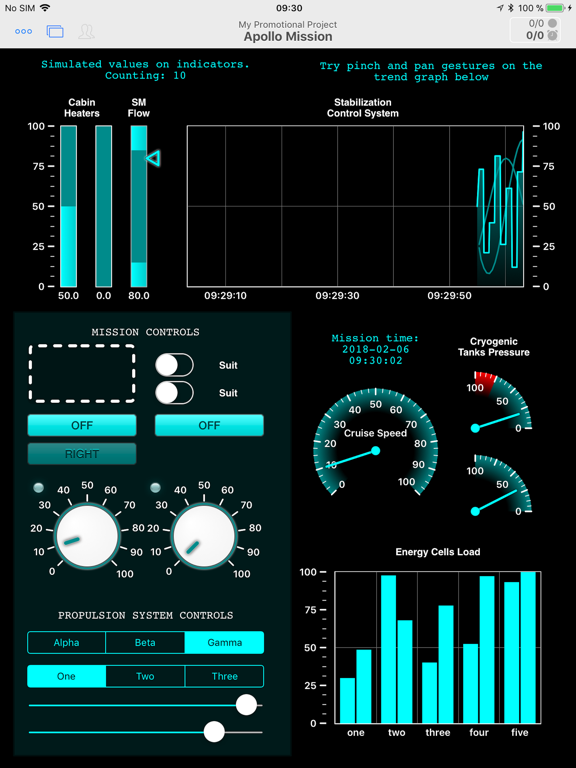Tap the '09:29:30' time axis label

(x=337, y=296)
